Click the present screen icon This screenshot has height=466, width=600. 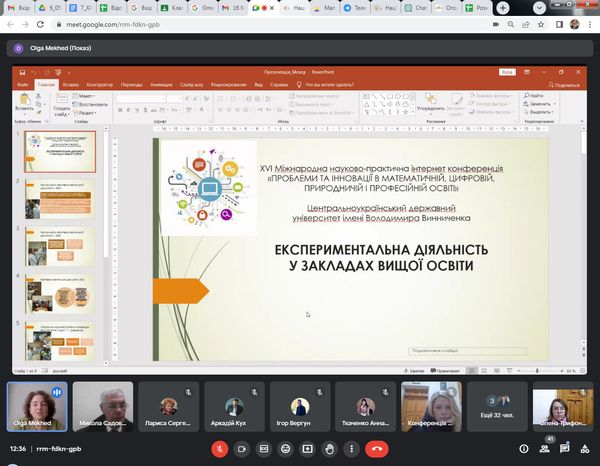point(307,450)
